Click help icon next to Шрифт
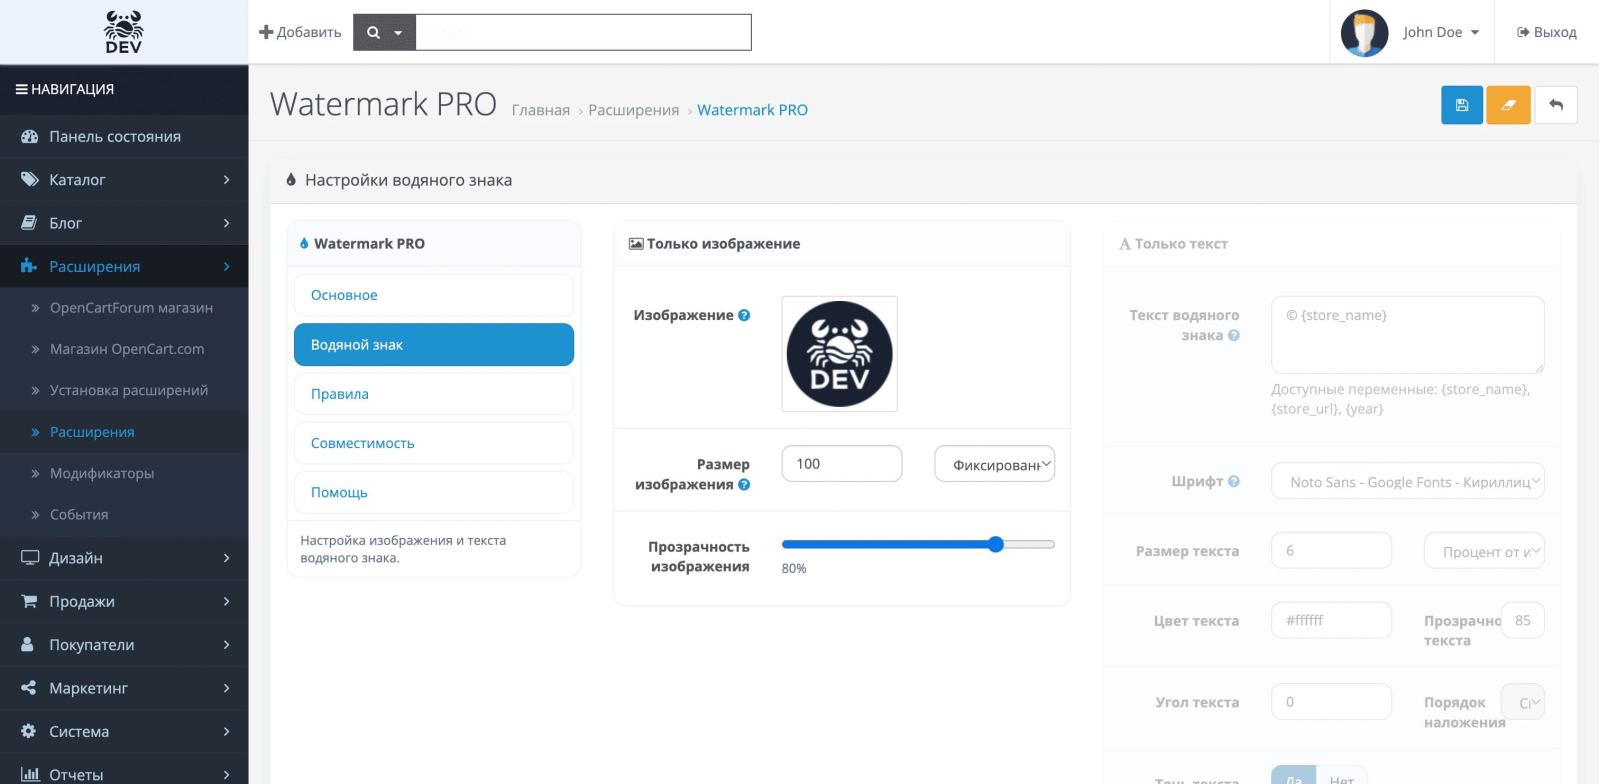The height and width of the screenshot is (784, 1600). (x=1234, y=481)
